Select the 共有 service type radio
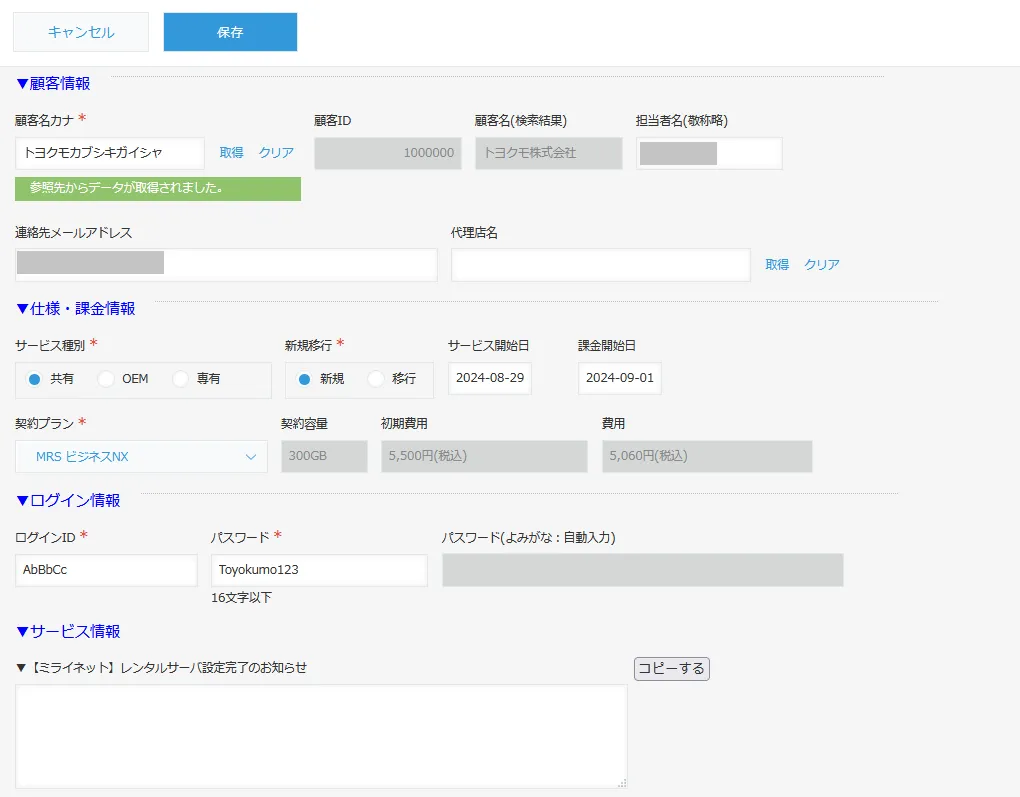Viewport: 1020px width, 797px height. [35, 379]
